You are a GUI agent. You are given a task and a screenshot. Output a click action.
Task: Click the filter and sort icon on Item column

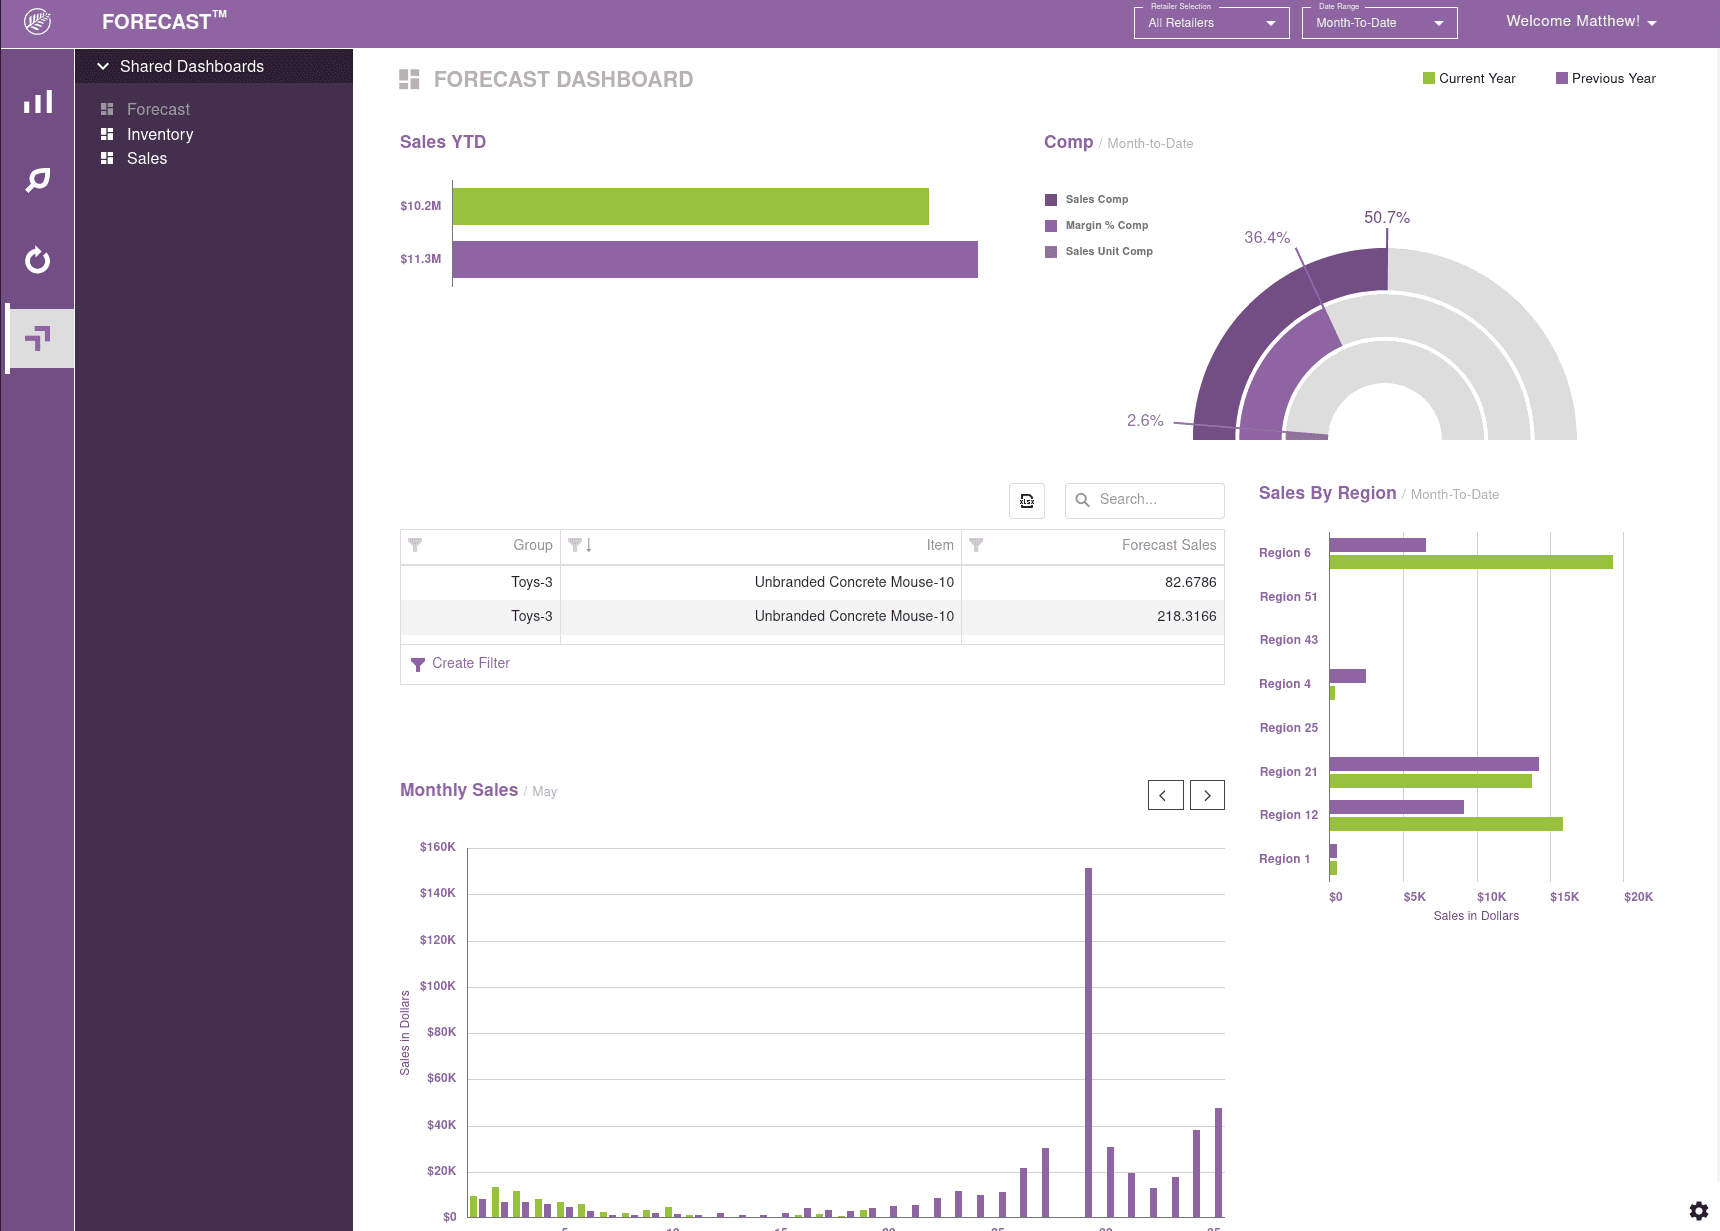click(x=580, y=545)
